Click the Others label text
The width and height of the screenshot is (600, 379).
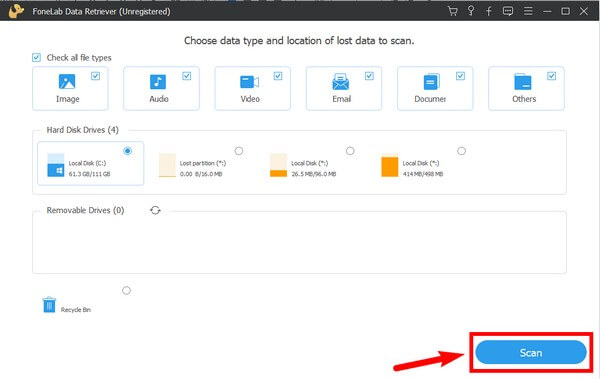pos(524,99)
